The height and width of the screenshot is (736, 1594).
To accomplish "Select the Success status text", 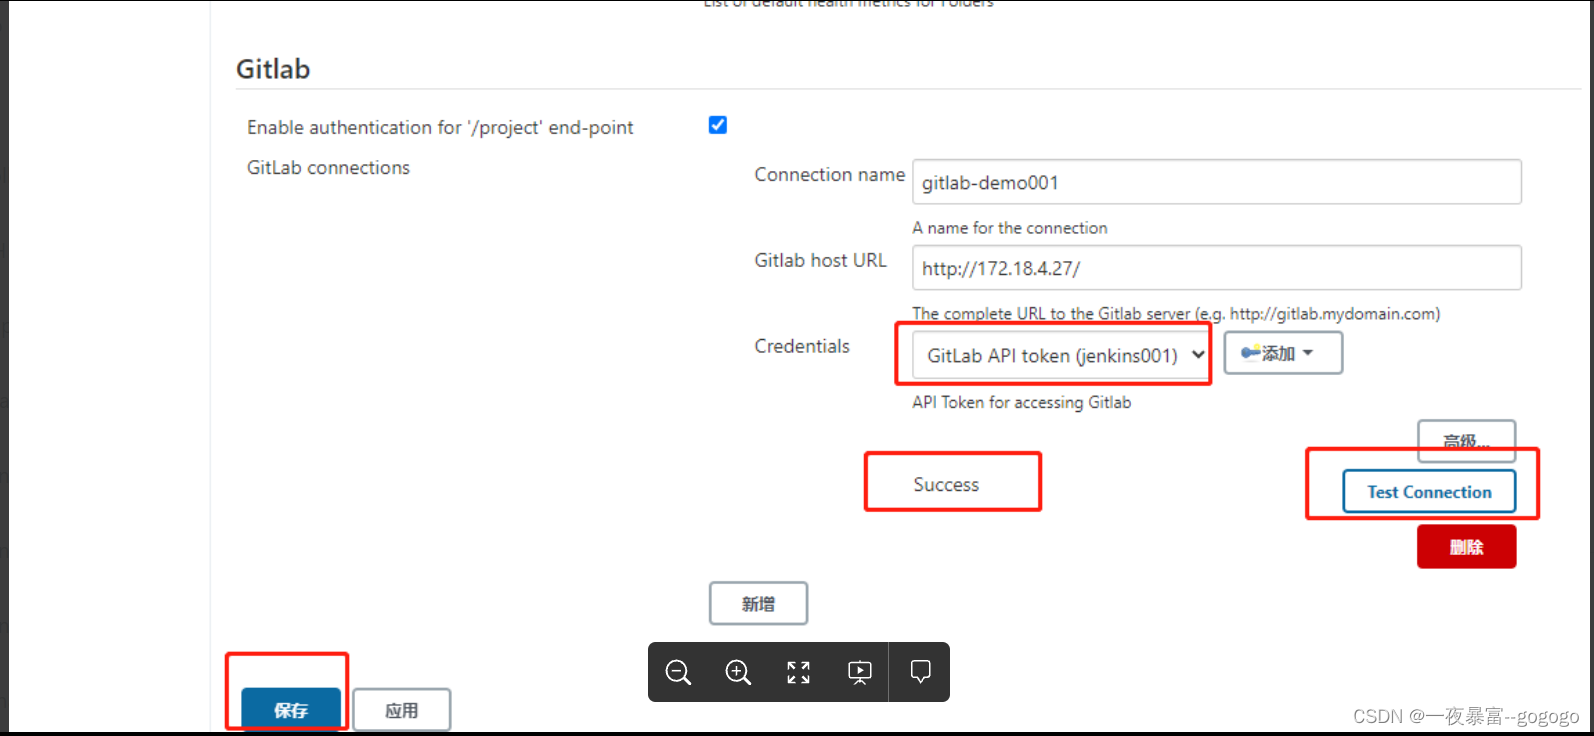I will click(x=946, y=485).
